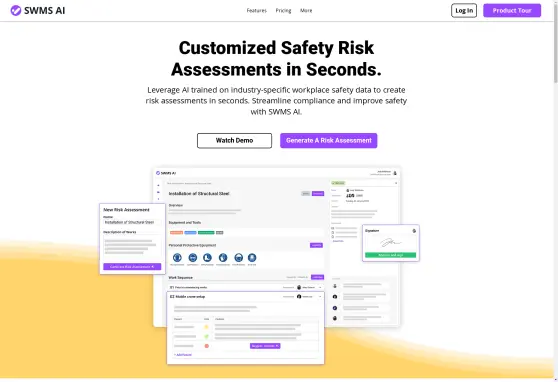Click the small SWMS AI logo in mockup
558x382 pixels.
point(166,173)
